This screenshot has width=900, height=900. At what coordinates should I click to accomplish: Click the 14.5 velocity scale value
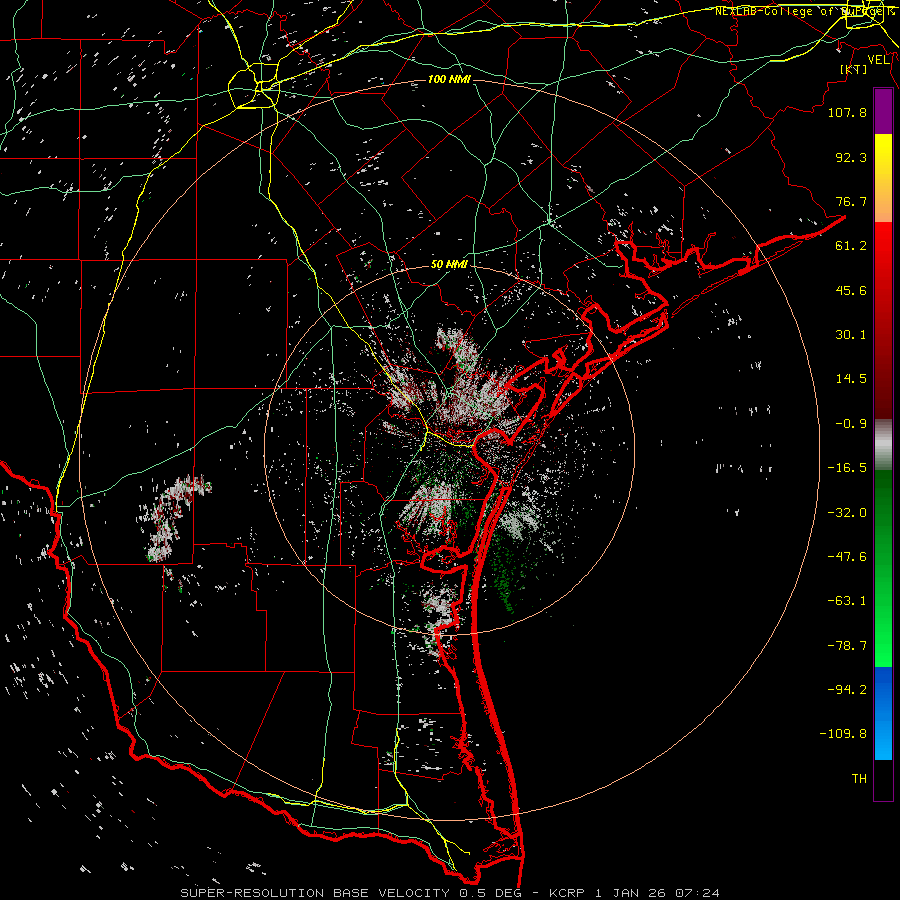(x=851, y=379)
